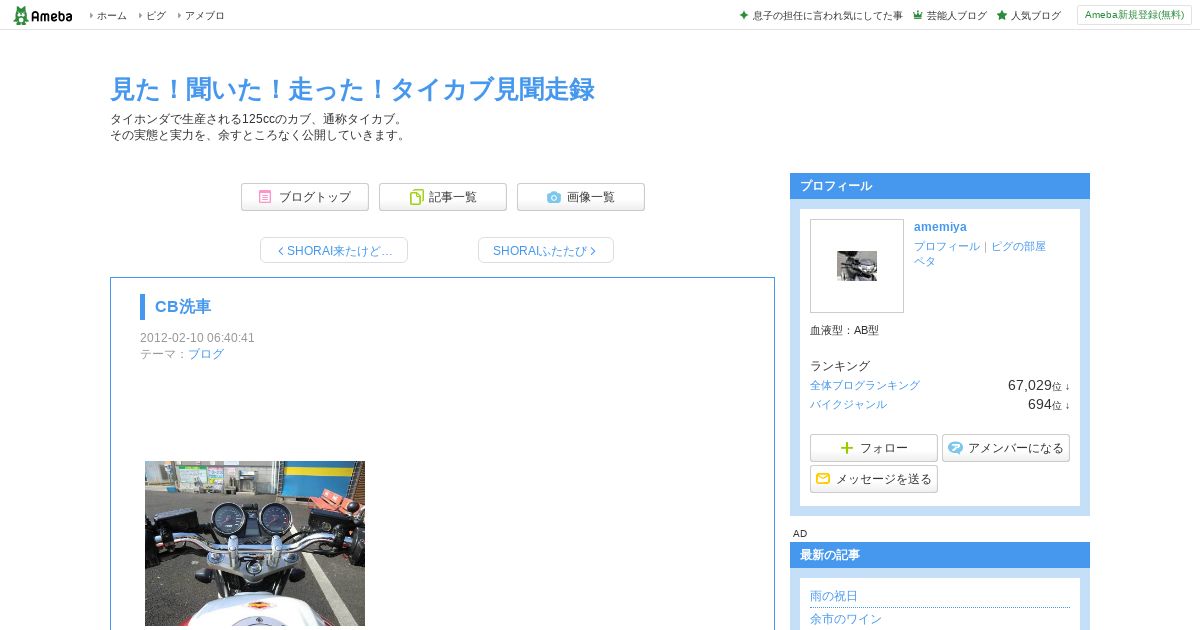Click green documents icon on 記事一覧
This screenshot has height=630, width=1200.
click(416, 197)
